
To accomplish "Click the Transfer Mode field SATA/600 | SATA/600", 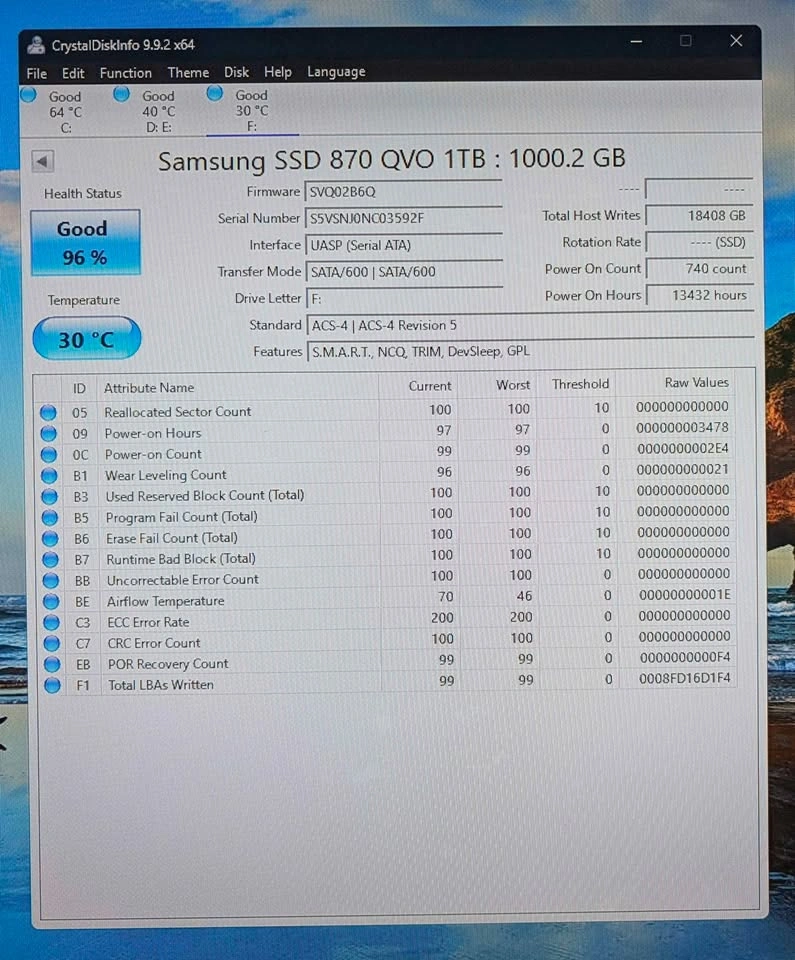I will [404, 271].
